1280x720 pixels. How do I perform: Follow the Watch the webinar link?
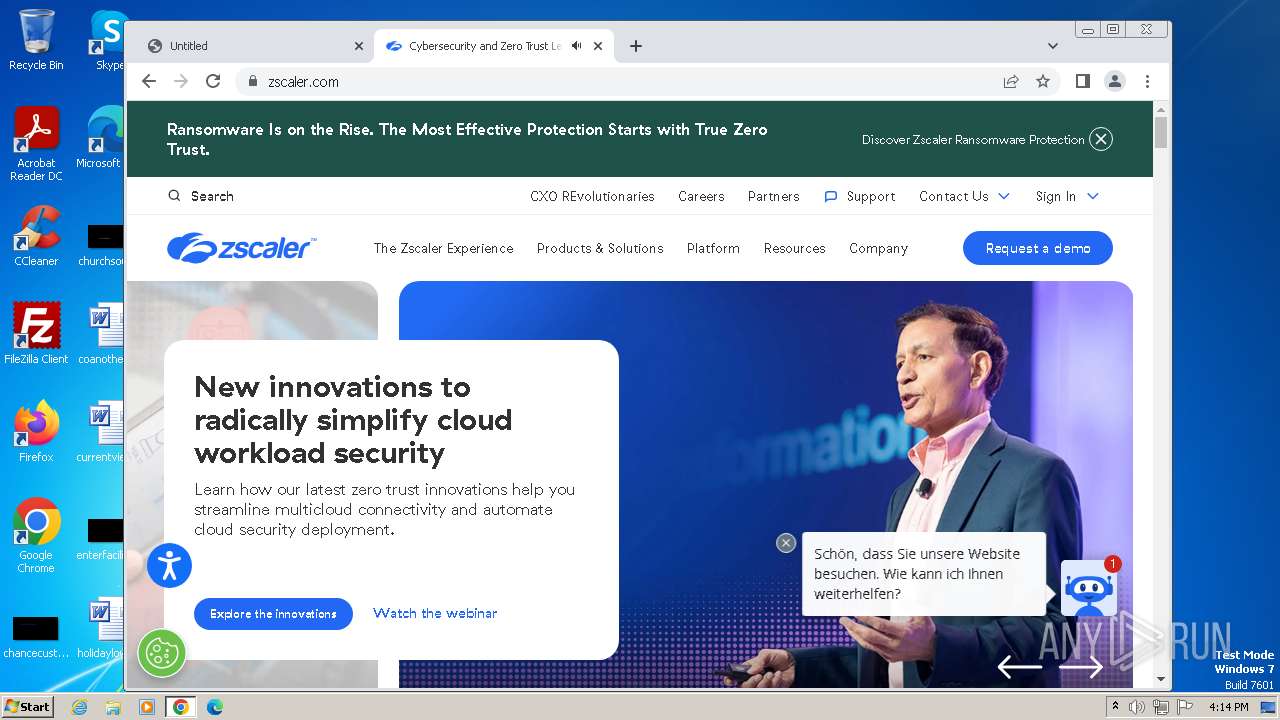(x=435, y=613)
